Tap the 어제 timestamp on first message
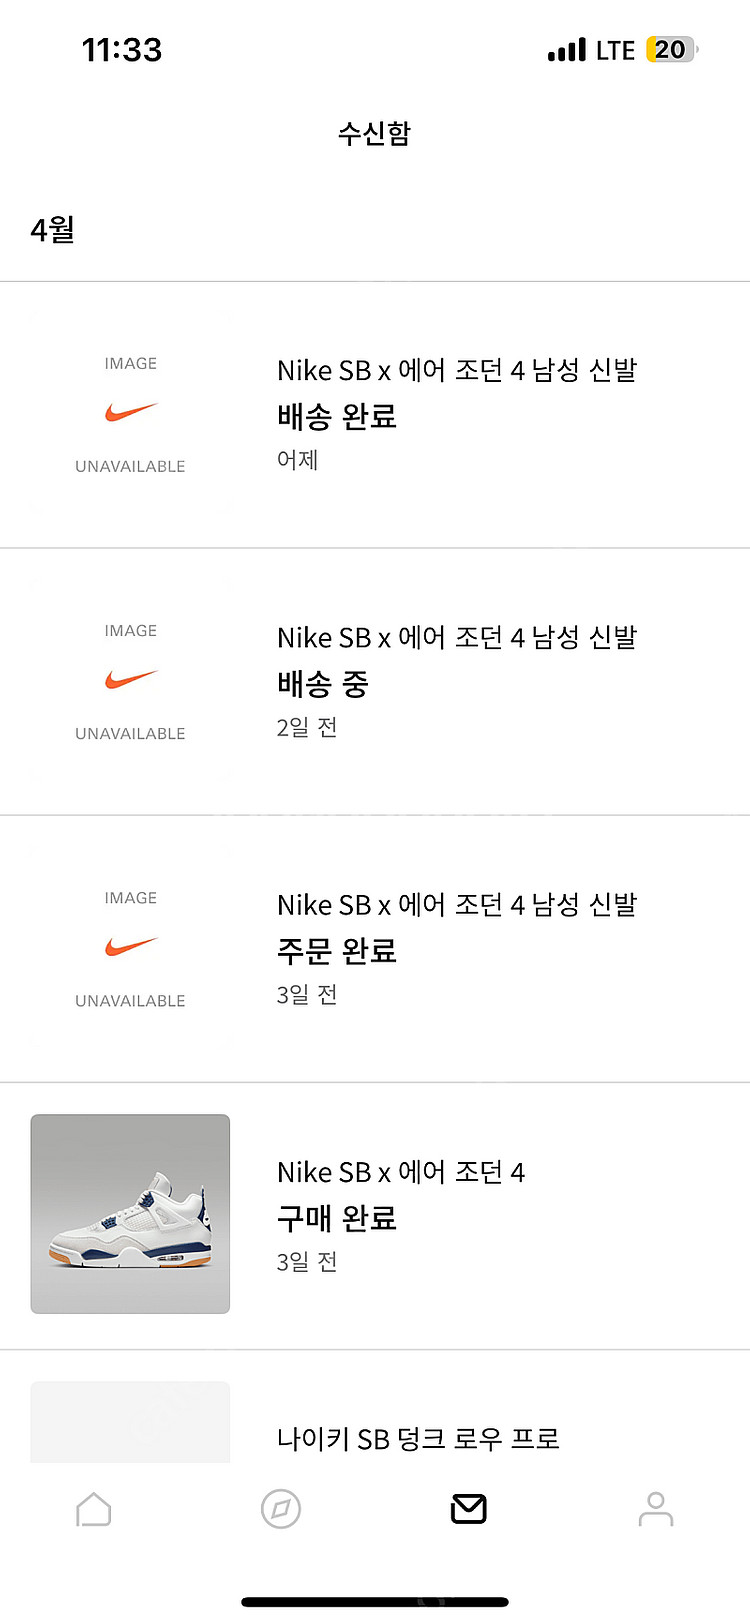Image resolution: width=750 pixels, height=1623 pixels. 298,460
